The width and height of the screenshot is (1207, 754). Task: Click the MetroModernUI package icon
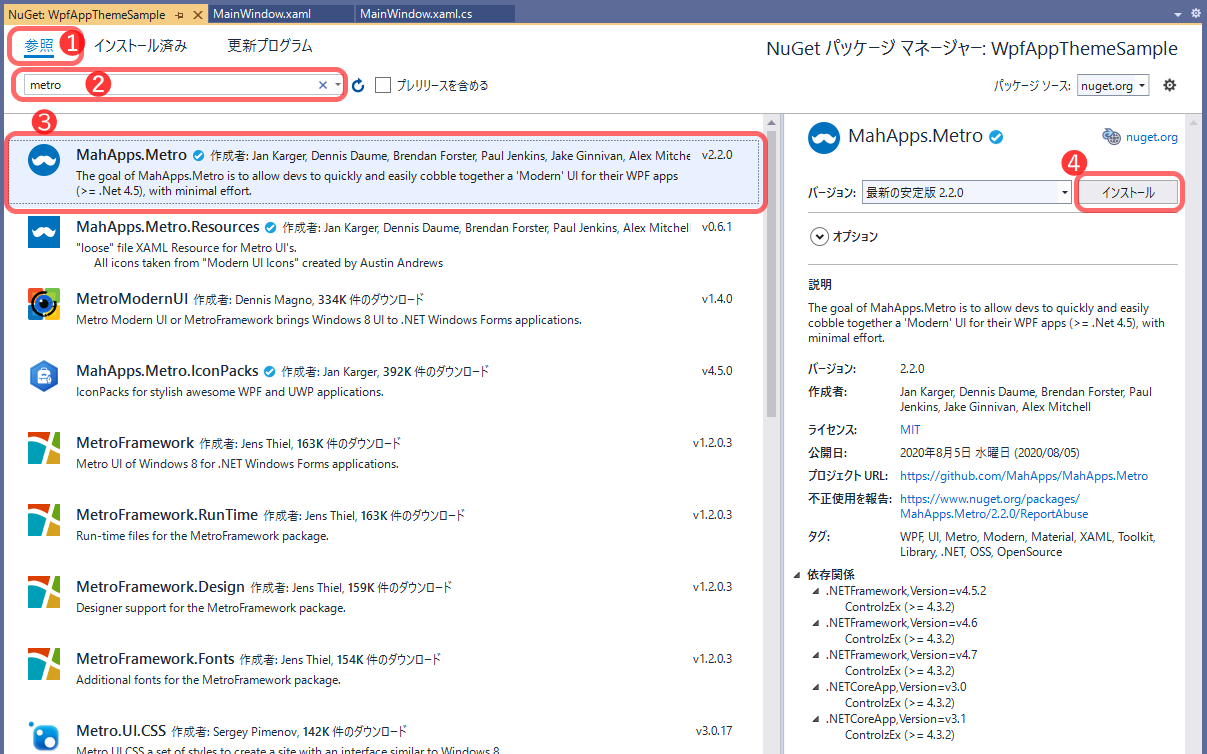pos(44,304)
